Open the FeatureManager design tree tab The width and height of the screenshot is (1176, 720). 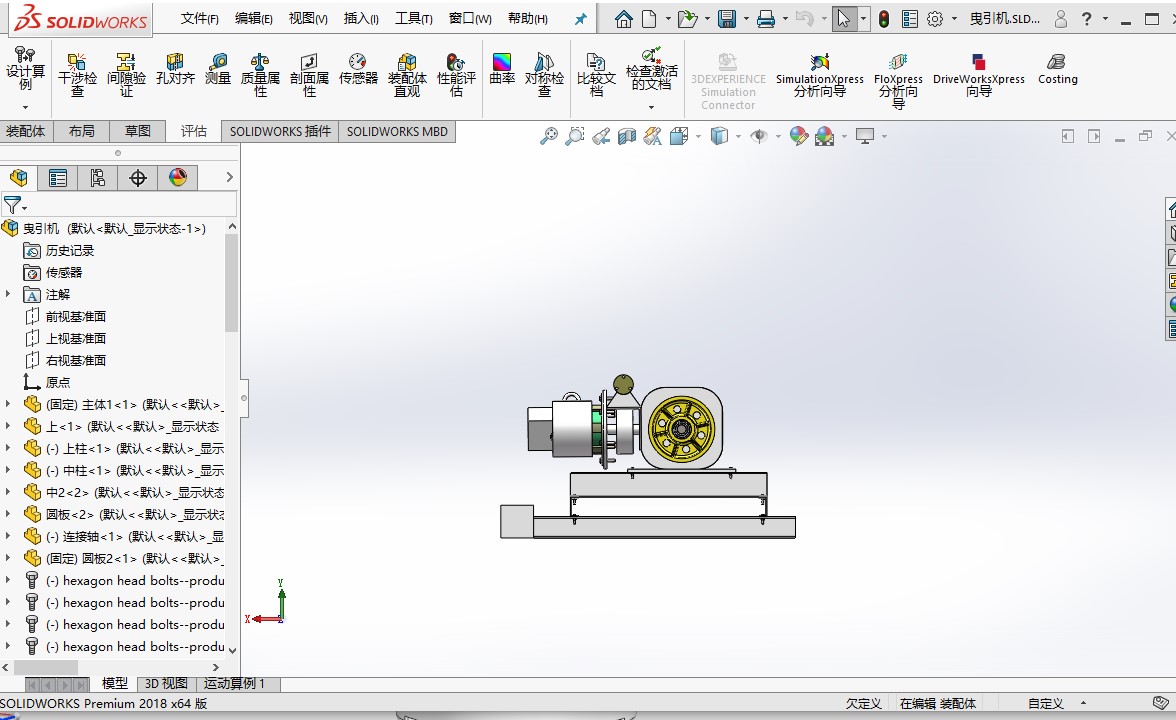pyautogui.click(x=19, y=178)
